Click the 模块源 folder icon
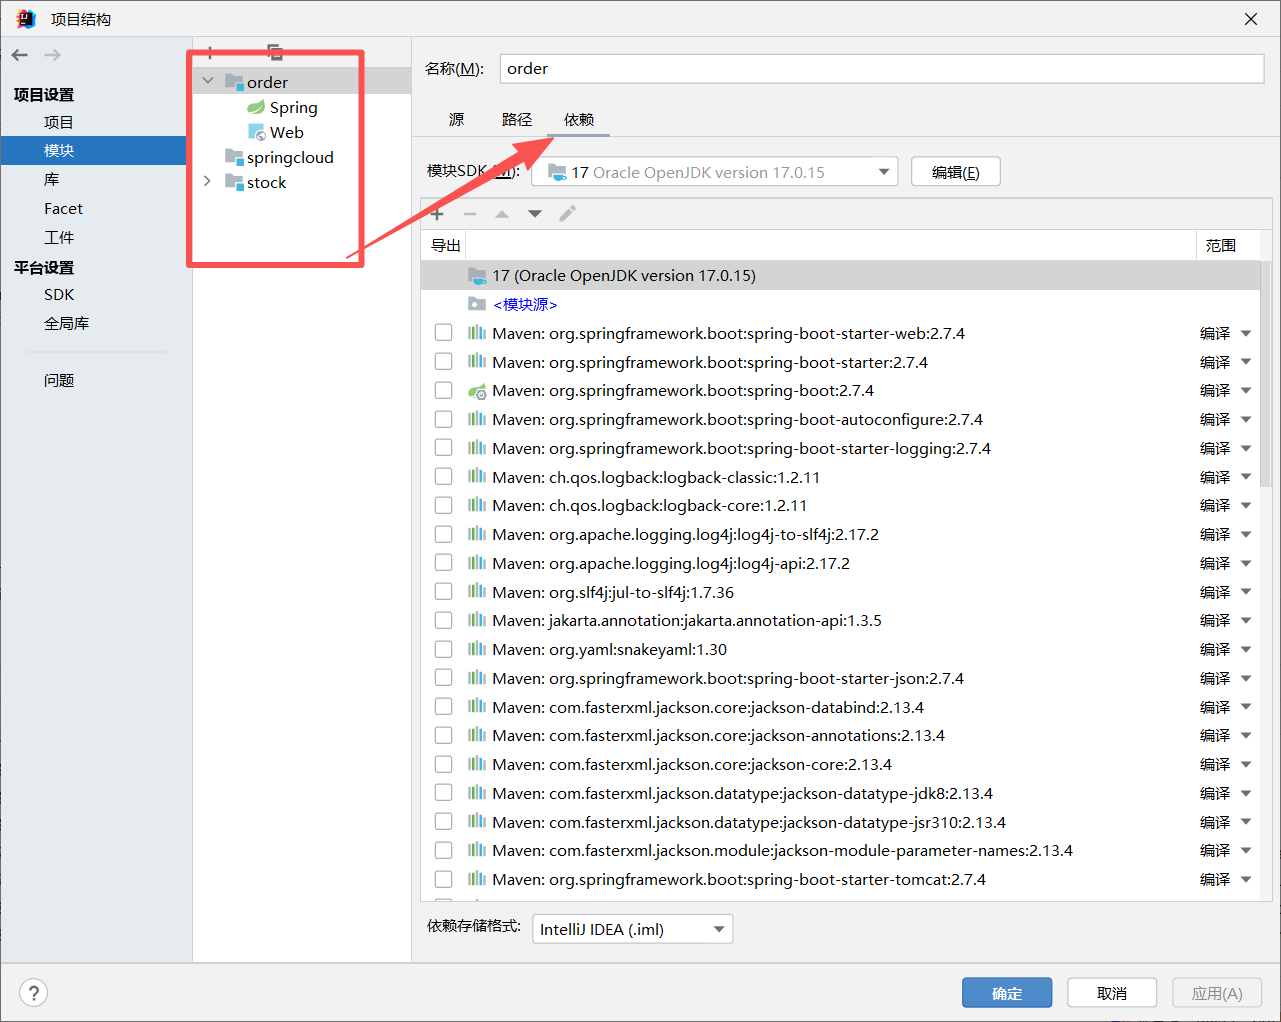Screen dimensions: 1281x1022 (x=477, y=304)
